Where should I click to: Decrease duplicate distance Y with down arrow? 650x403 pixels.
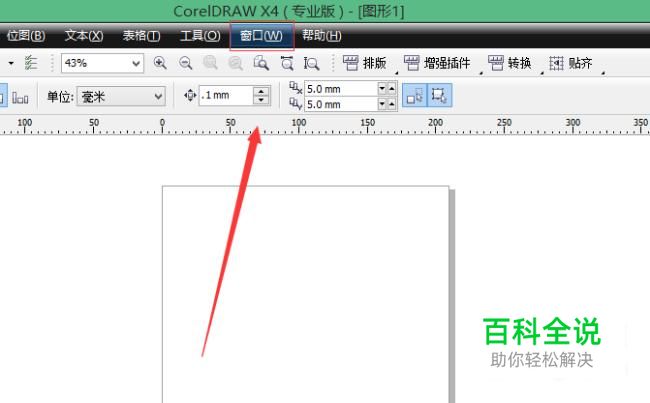382,104
